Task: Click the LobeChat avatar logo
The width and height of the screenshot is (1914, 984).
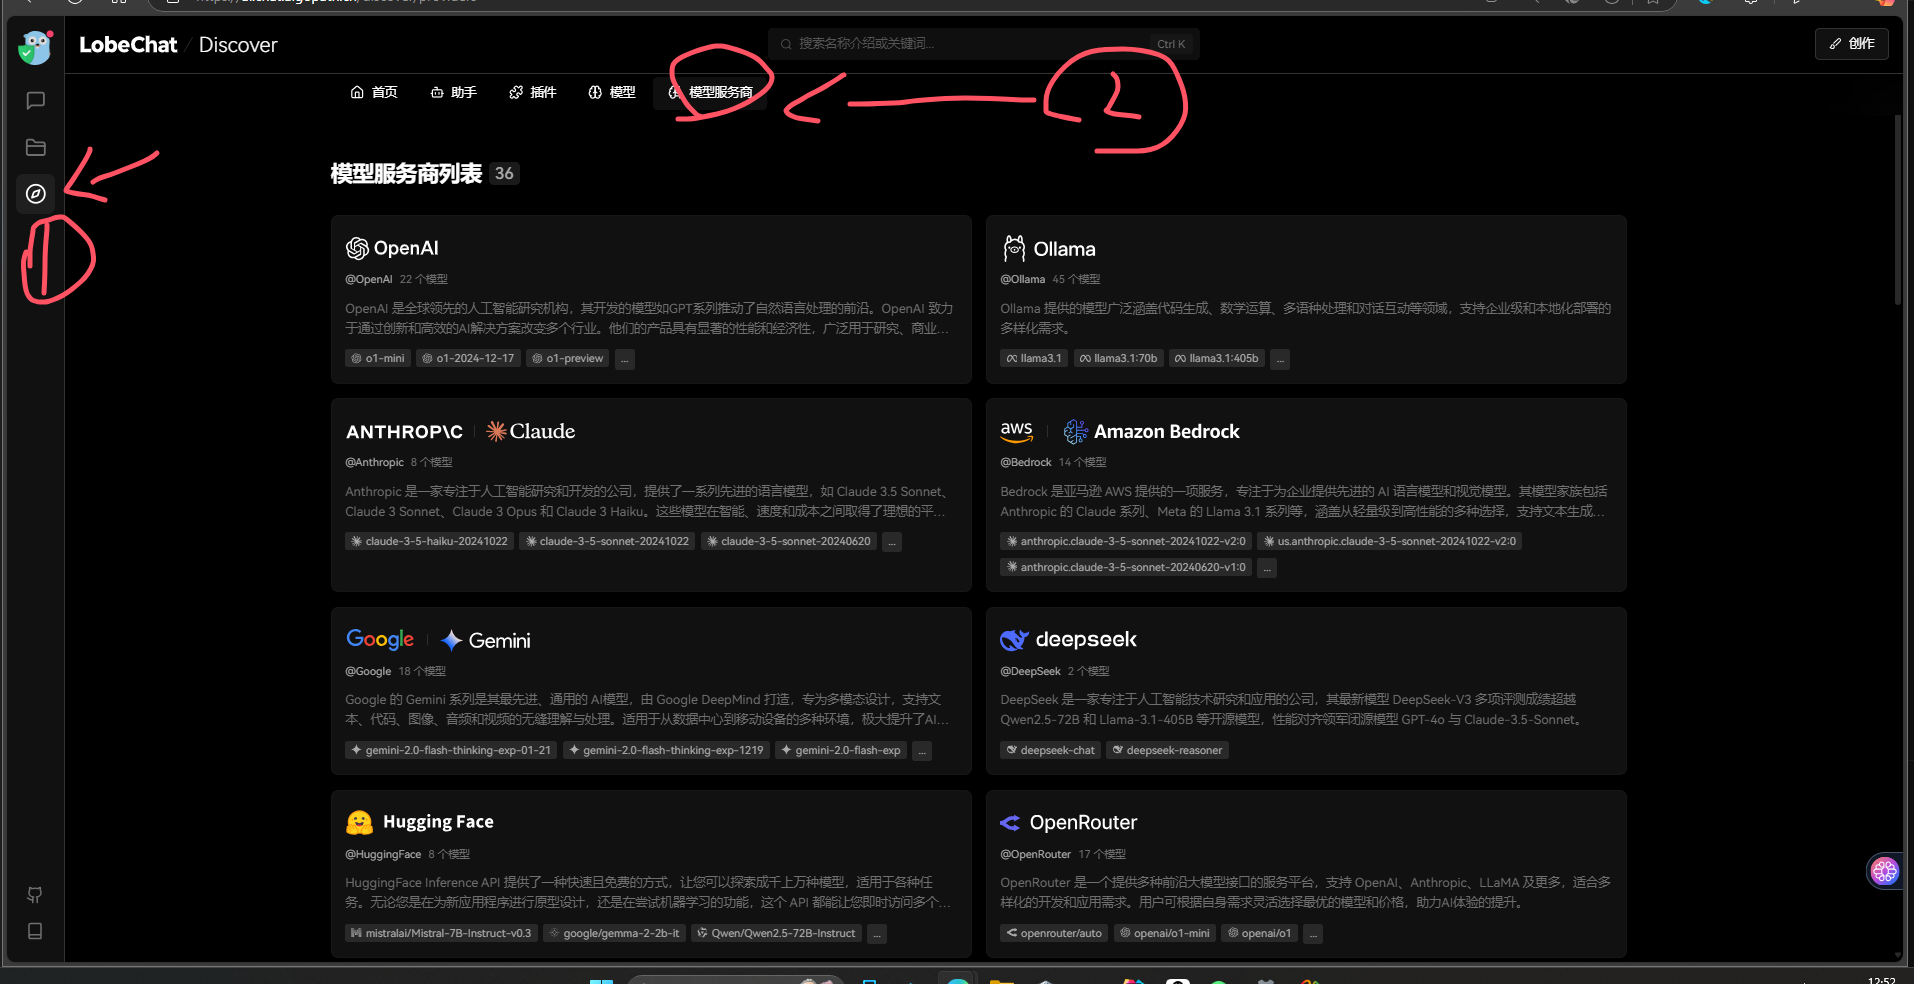Action: pyautogui.click(x=35, y=46)
